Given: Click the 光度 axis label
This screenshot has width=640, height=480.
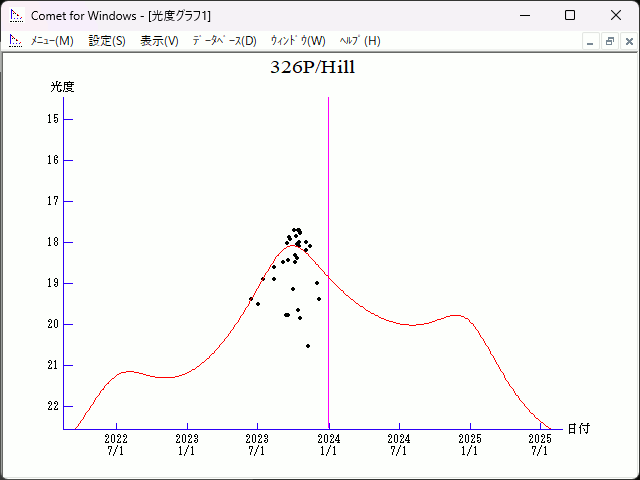Looking at the screenshot, I should pyautogui.click(x=63, y=87).
